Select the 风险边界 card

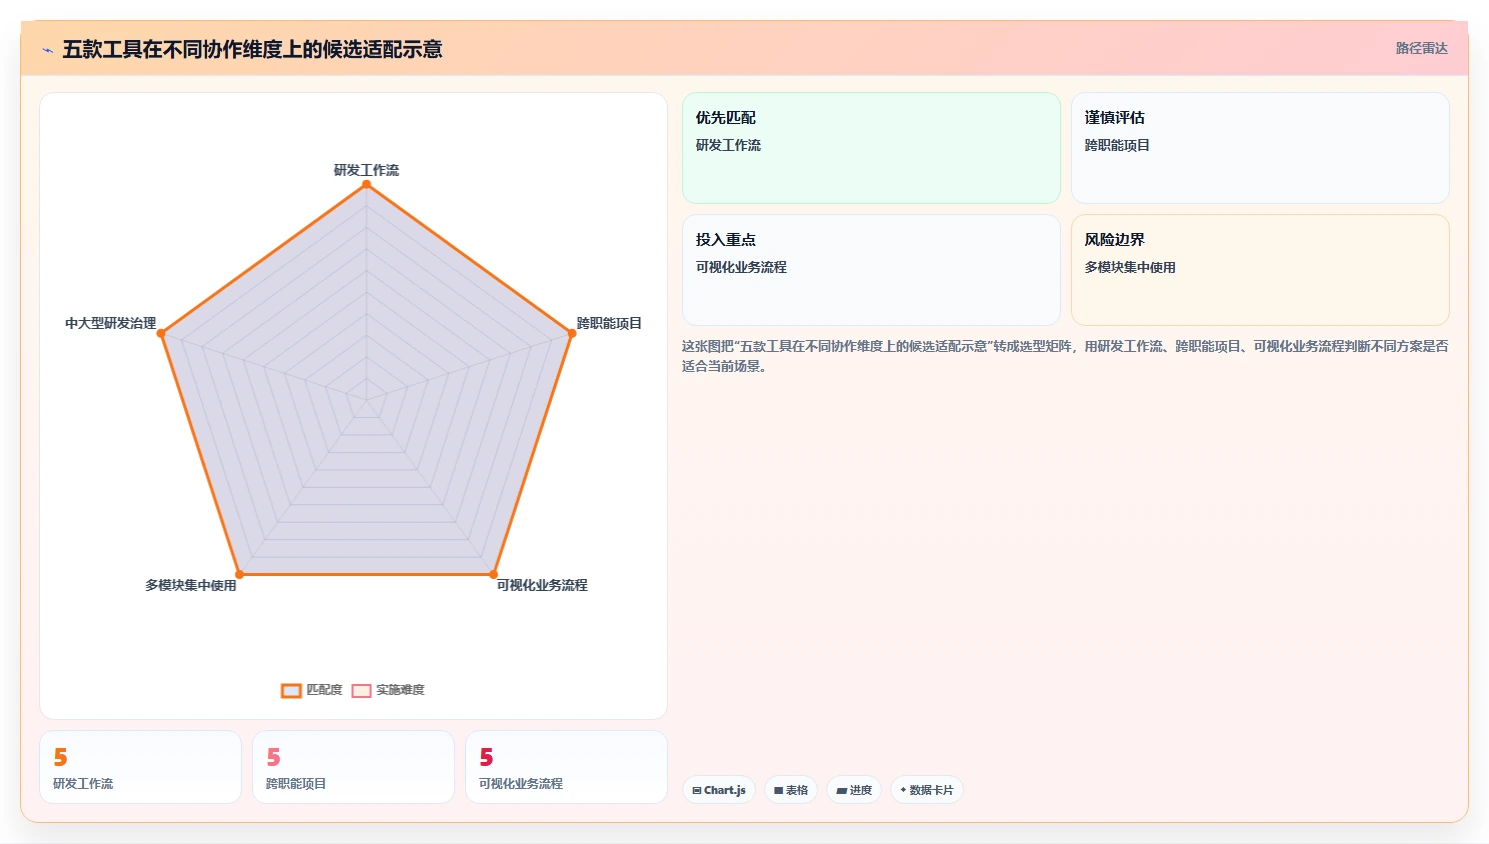pos(1260,270)
